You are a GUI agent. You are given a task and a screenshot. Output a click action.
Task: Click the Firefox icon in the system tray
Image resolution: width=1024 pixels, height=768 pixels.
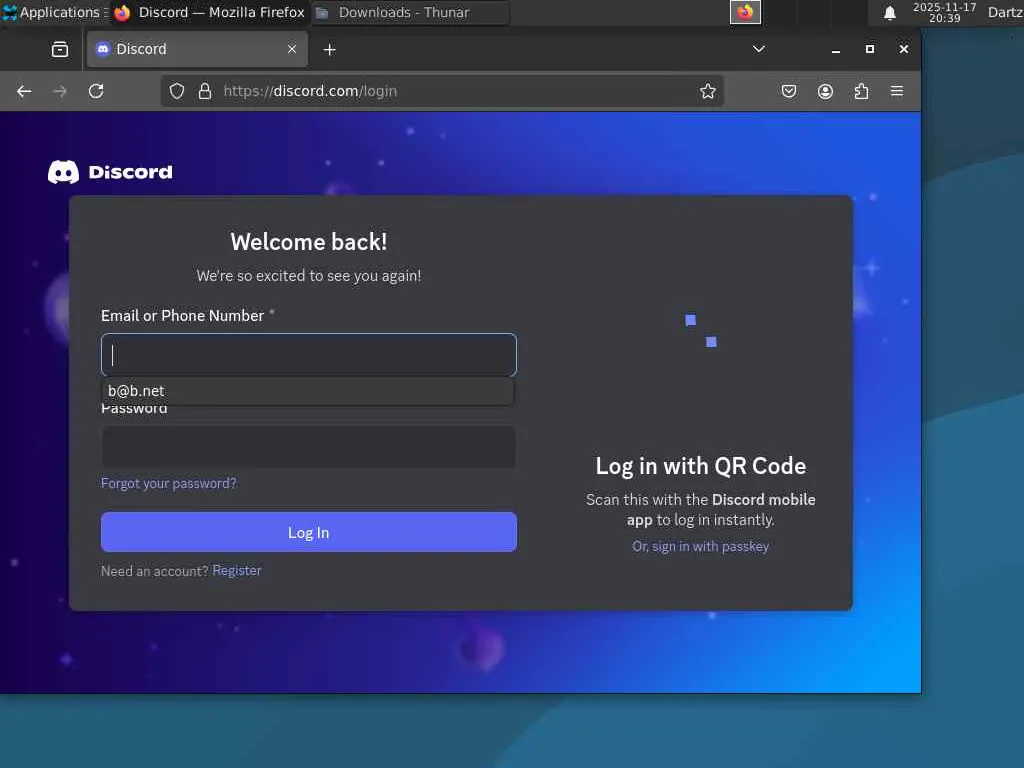745,12
